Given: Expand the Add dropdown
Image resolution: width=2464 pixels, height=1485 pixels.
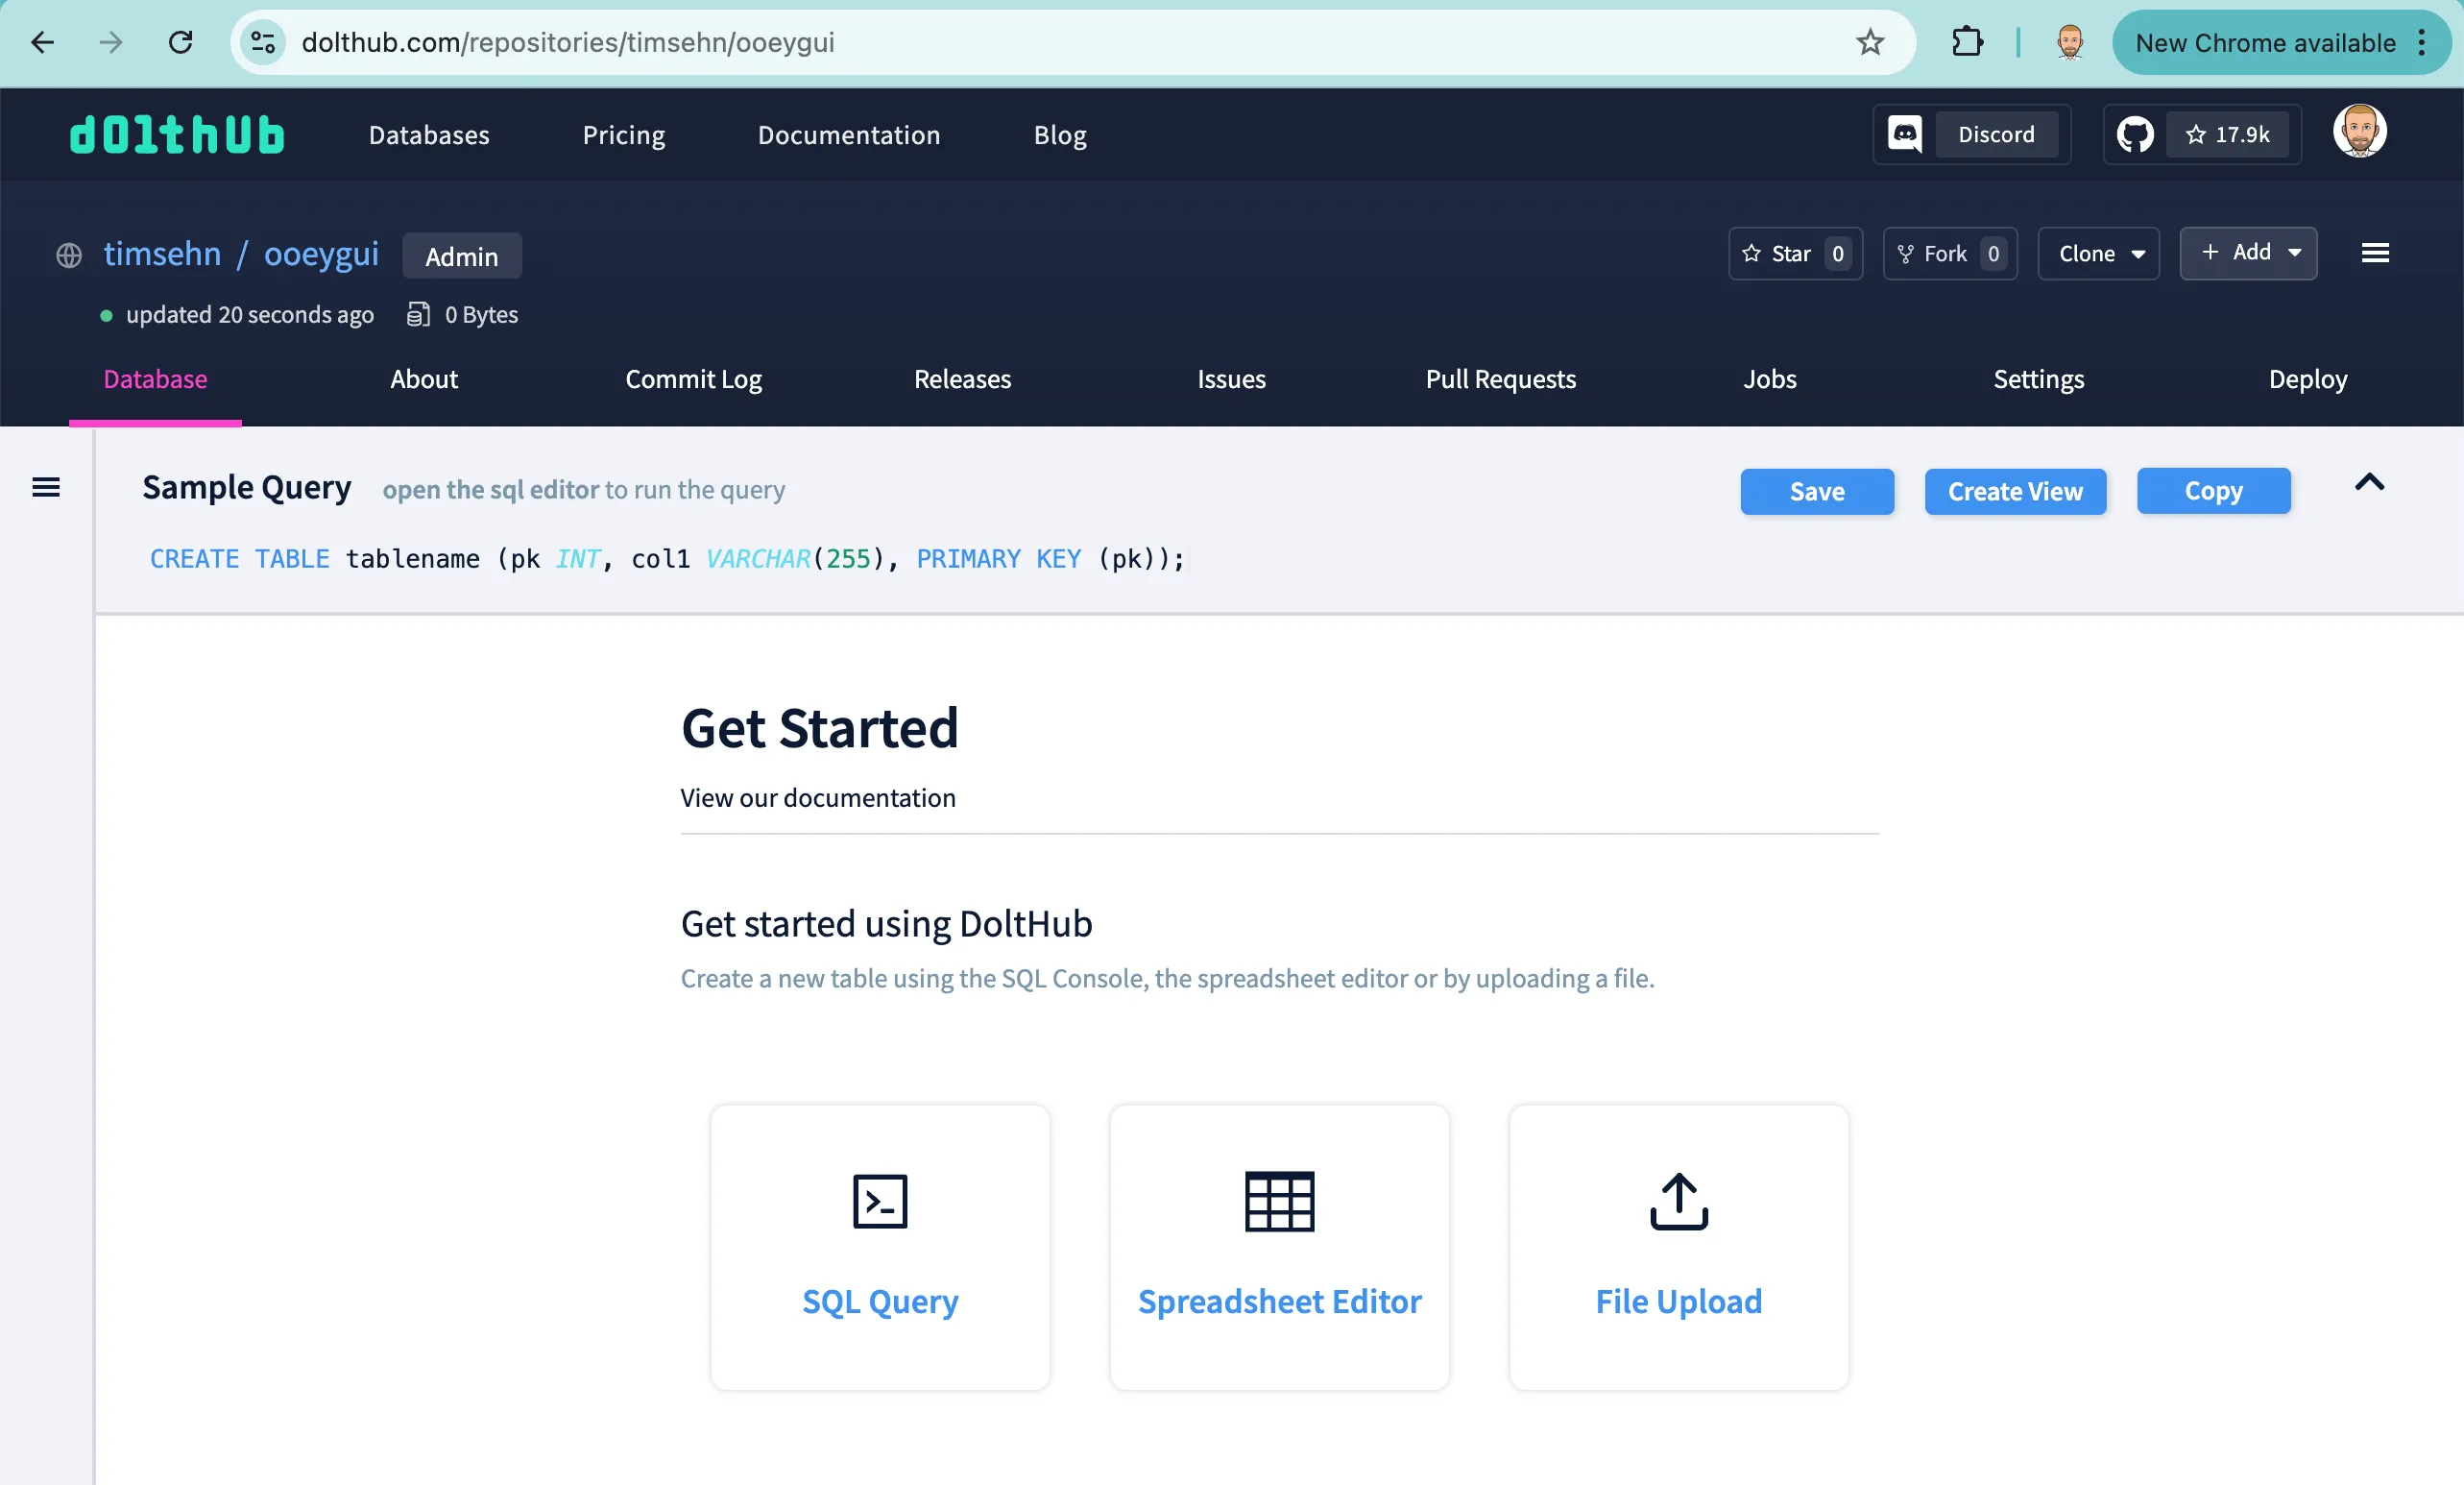Looking at the screenshot, I should point(2248,253).
